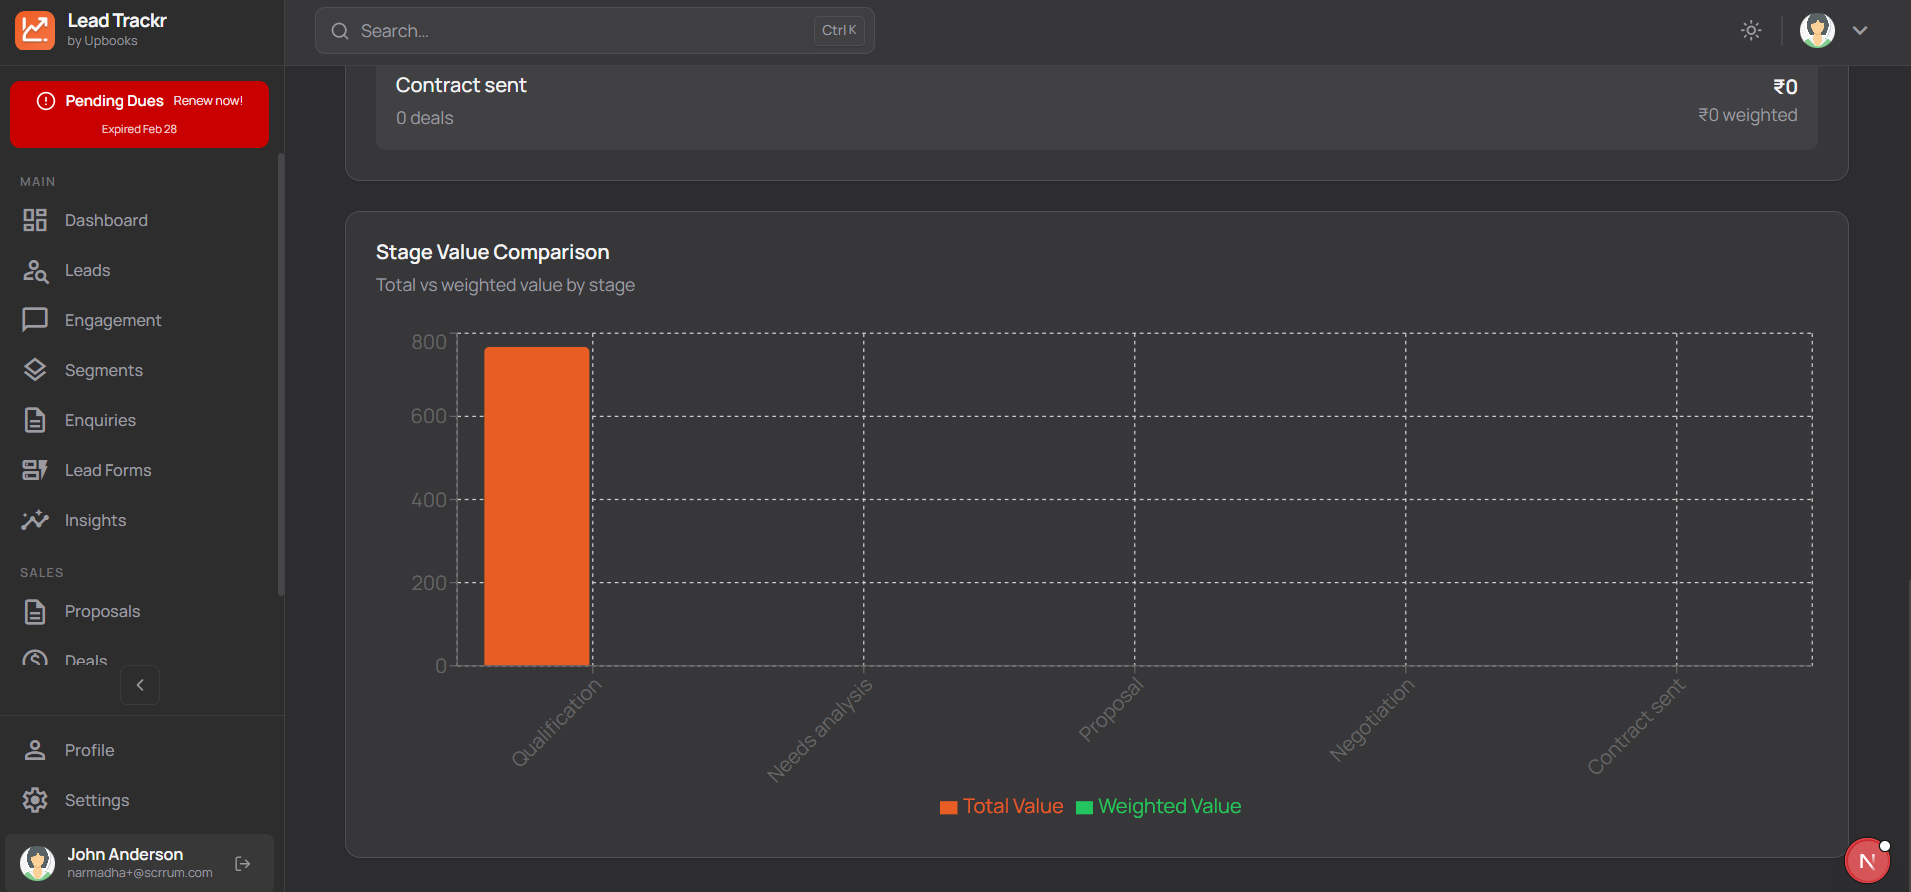Click Proposal axis label
This screenshot has width=1911, height=892.
tap(1110, 709)
